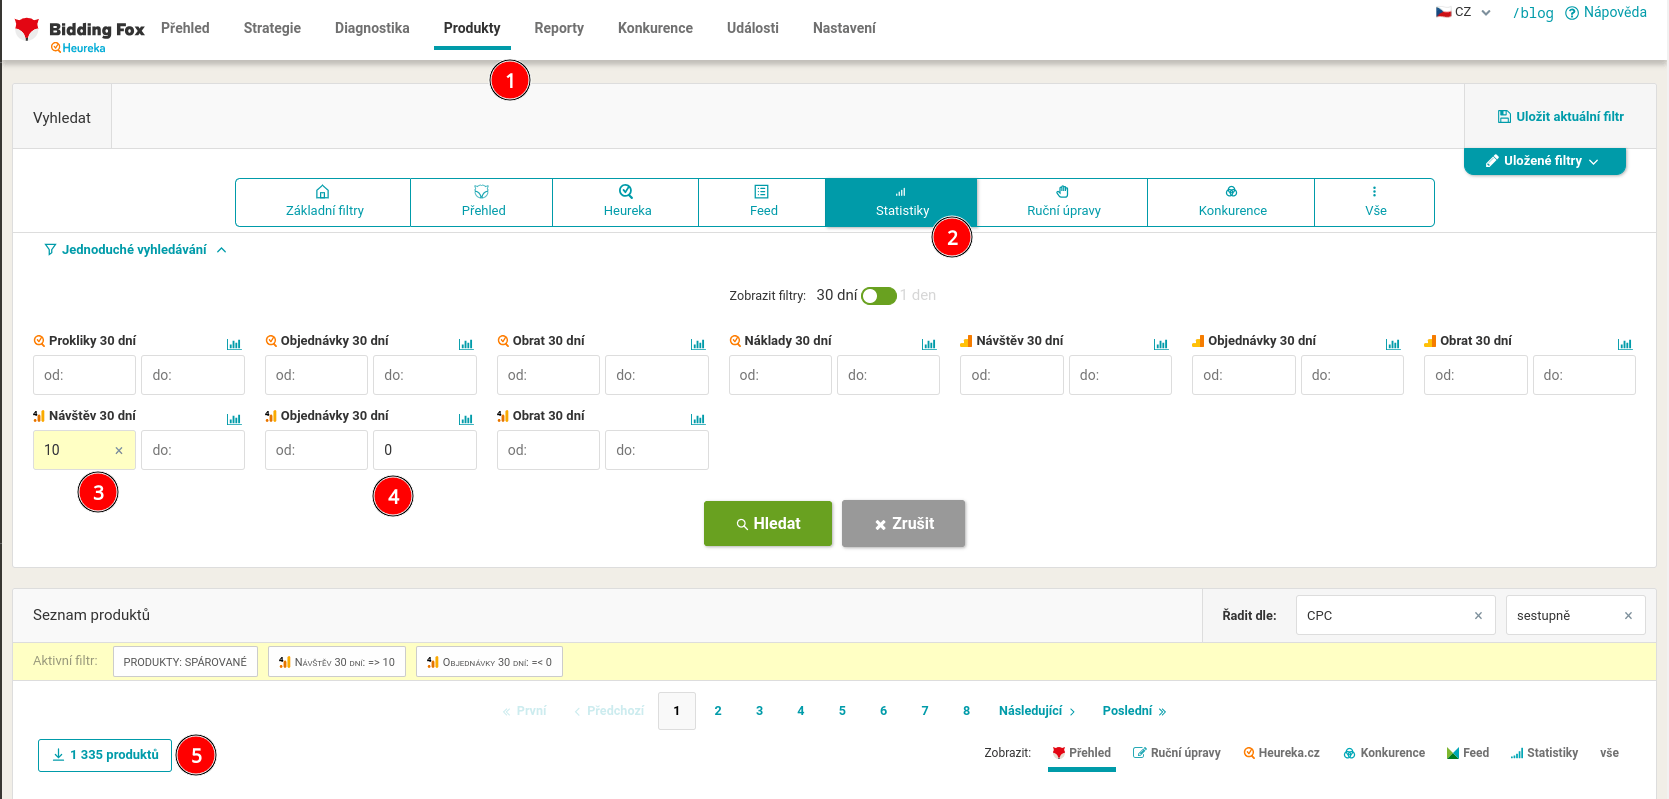Open chart icon next to second-row Návštěv 30 dní
This screenshot has height=799, width=1669.
(234, 419)
